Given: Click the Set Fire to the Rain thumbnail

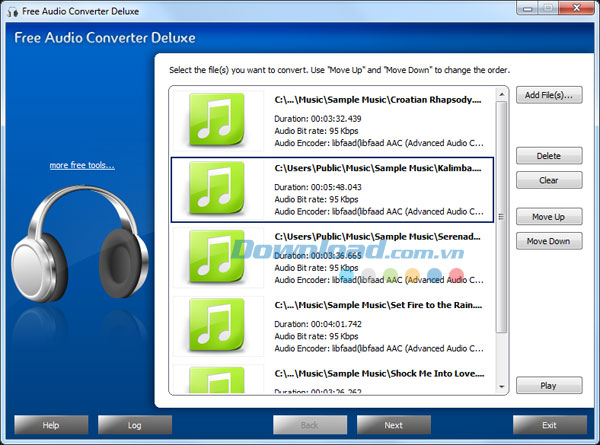Looking at the screenshot, I should click(217, 325).
